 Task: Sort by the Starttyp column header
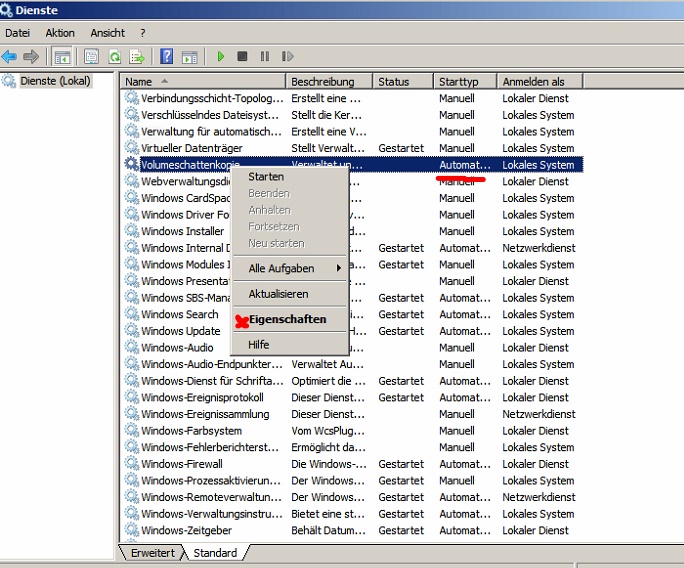pos(465,82)
